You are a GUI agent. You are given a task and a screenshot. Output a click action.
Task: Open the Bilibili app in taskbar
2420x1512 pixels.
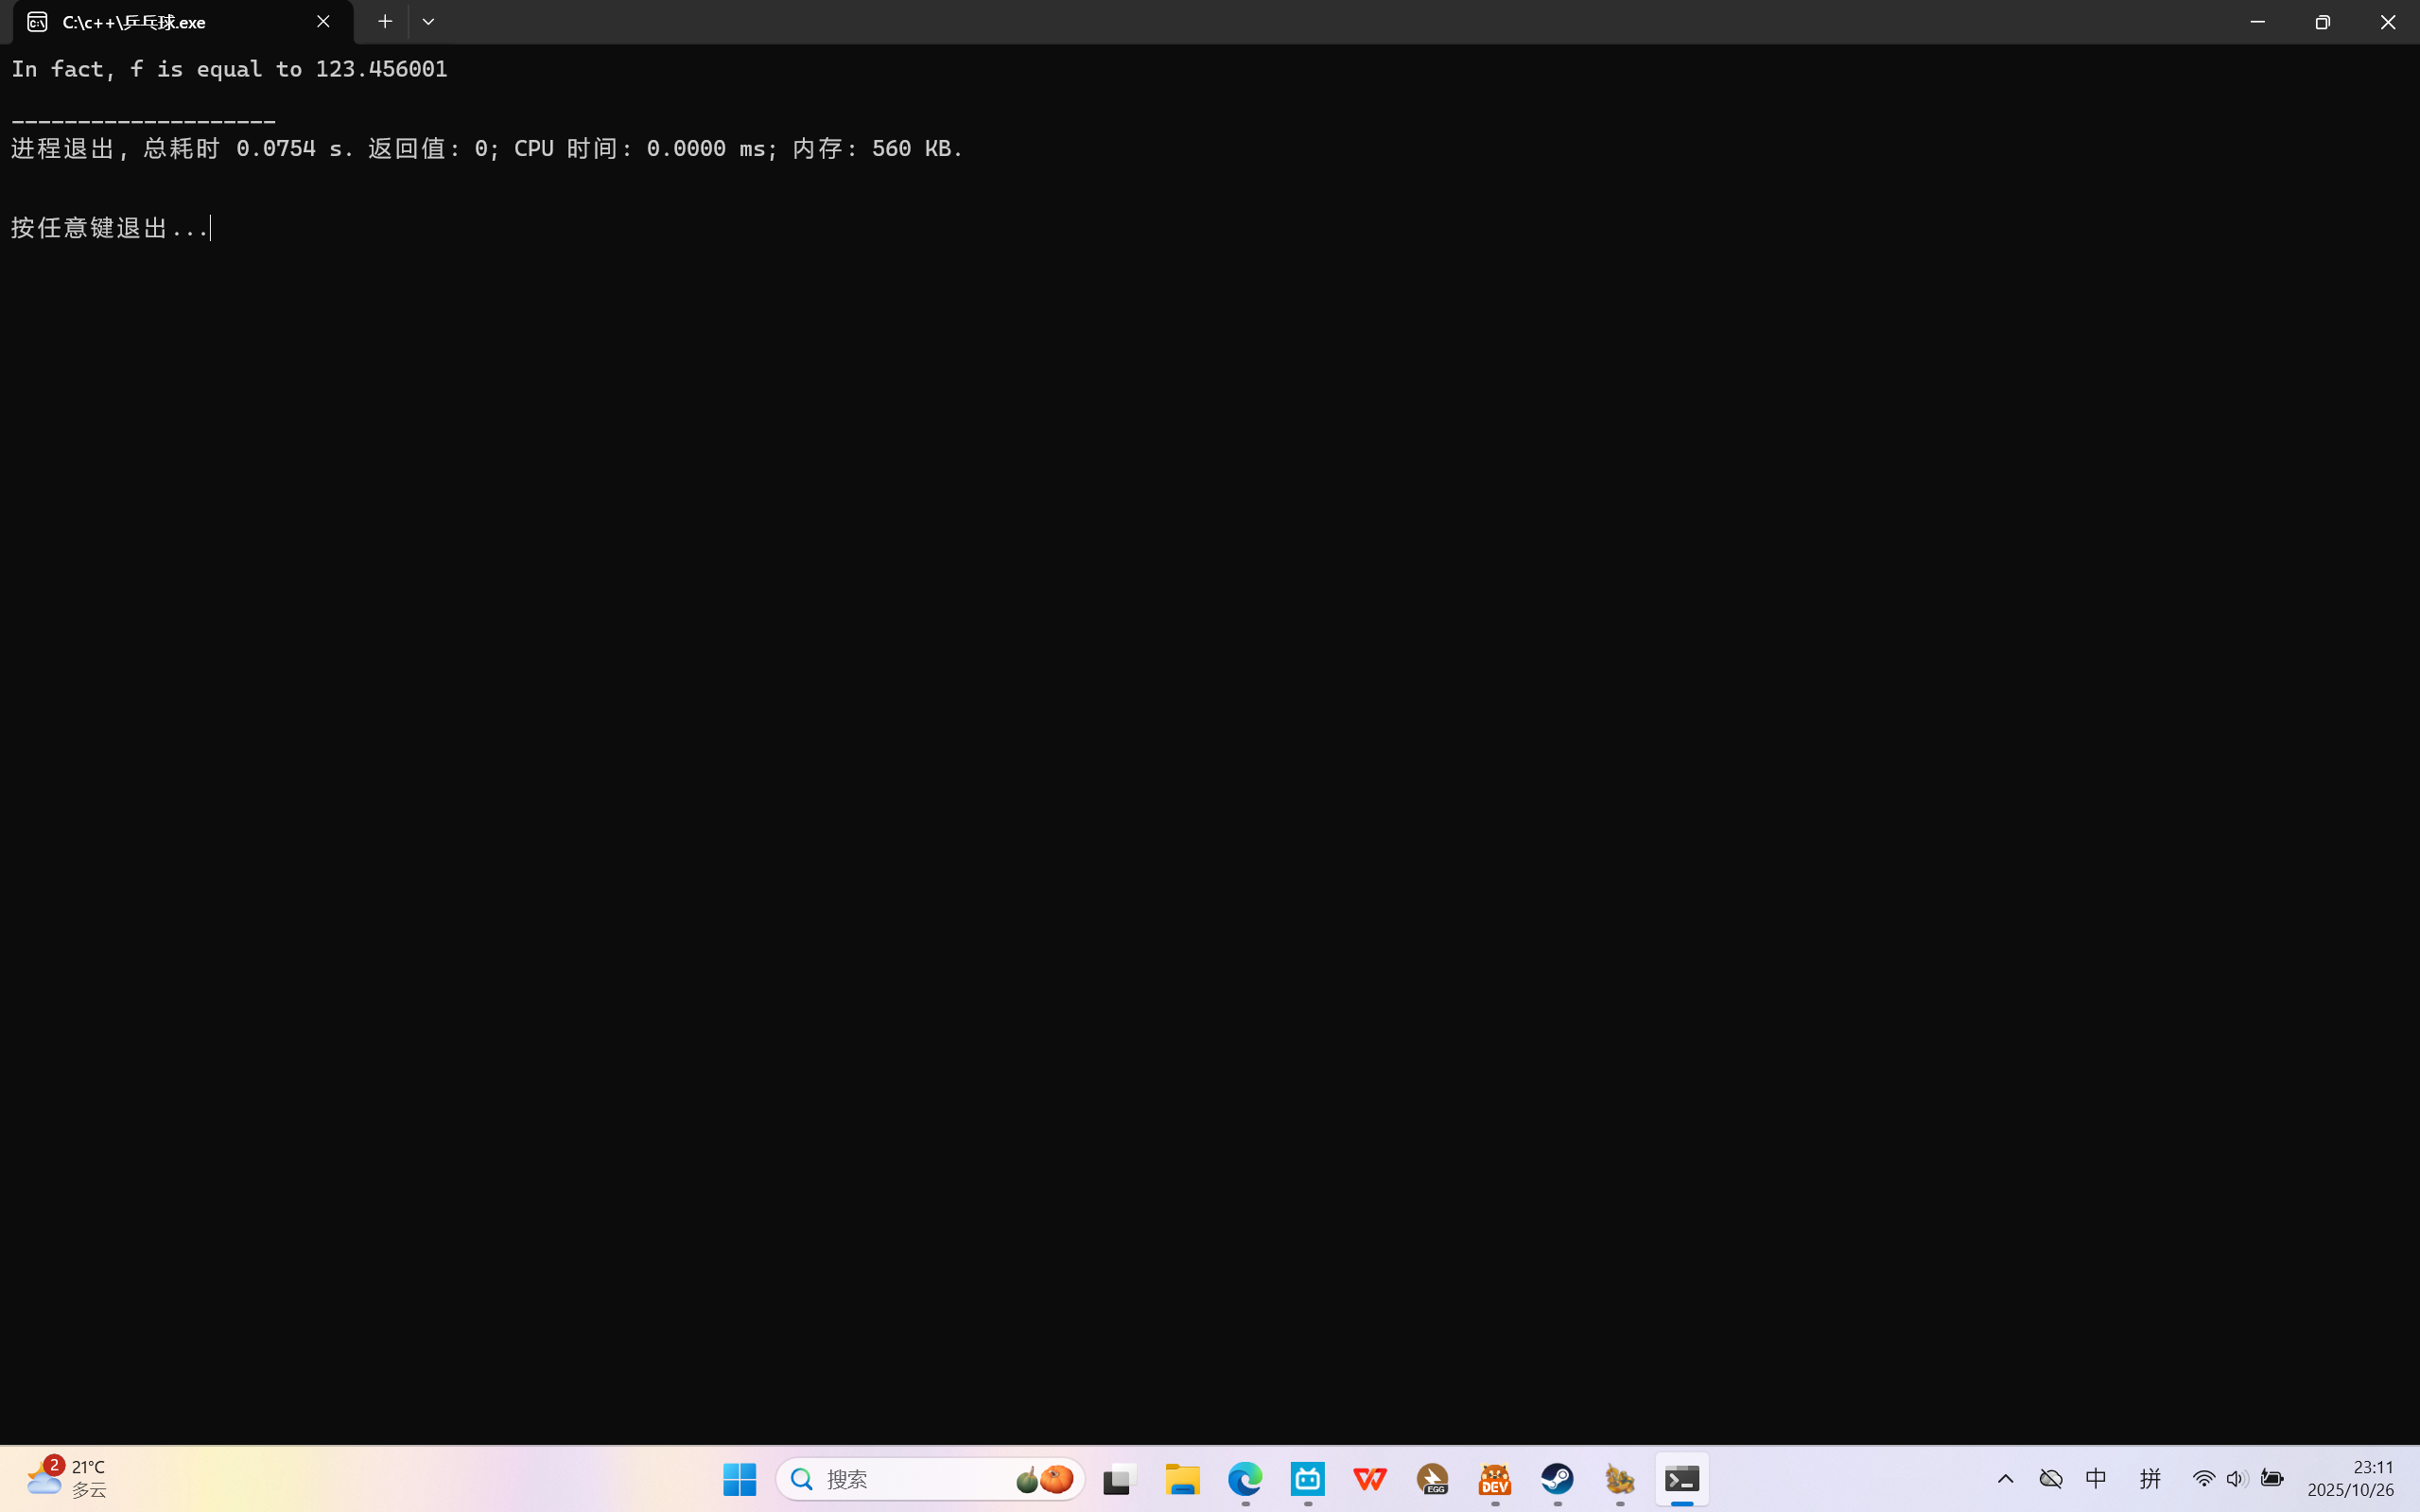(x=1307, y=1478)
